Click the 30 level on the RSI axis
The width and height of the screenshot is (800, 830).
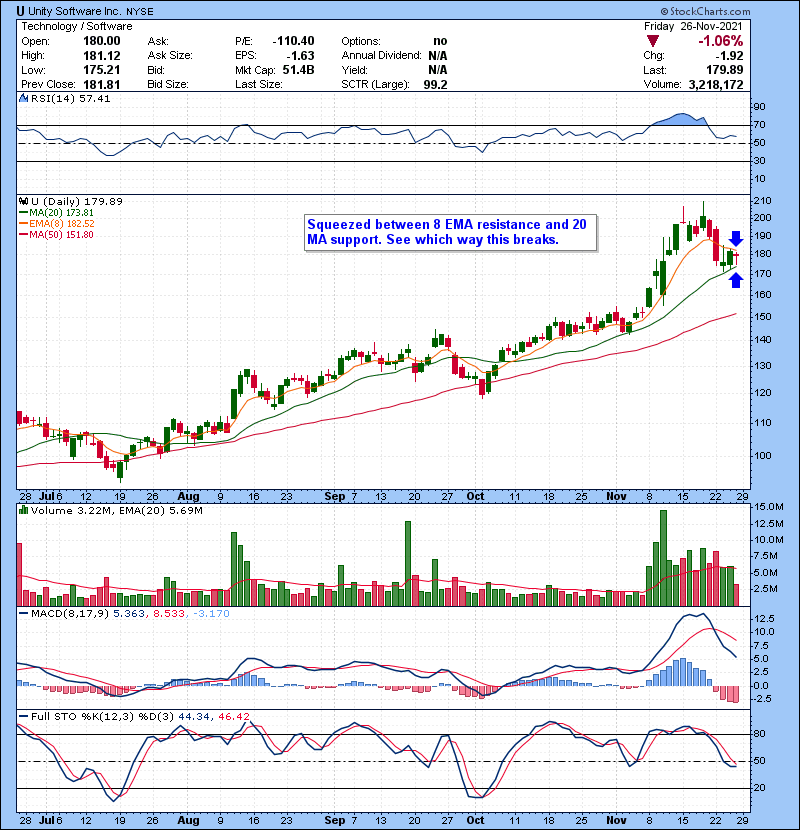759,161
